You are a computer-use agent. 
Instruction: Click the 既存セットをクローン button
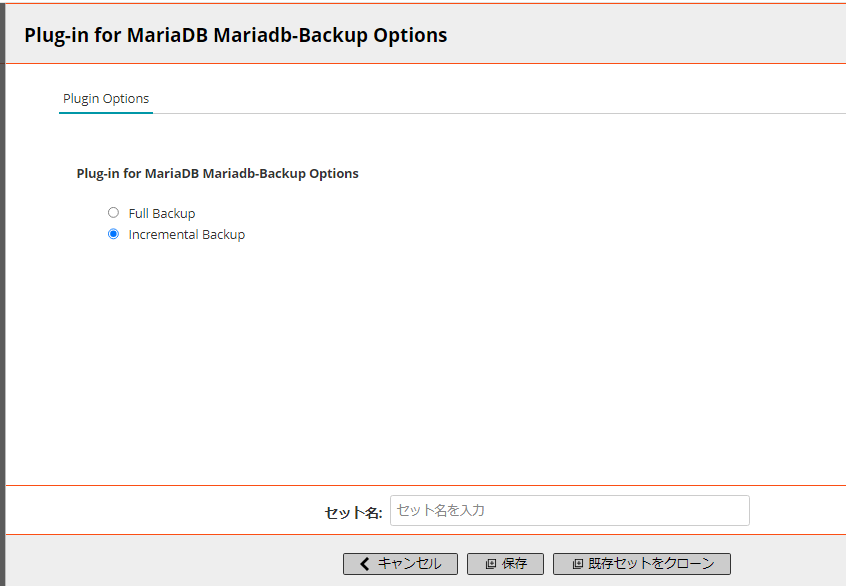pos(642,564)
